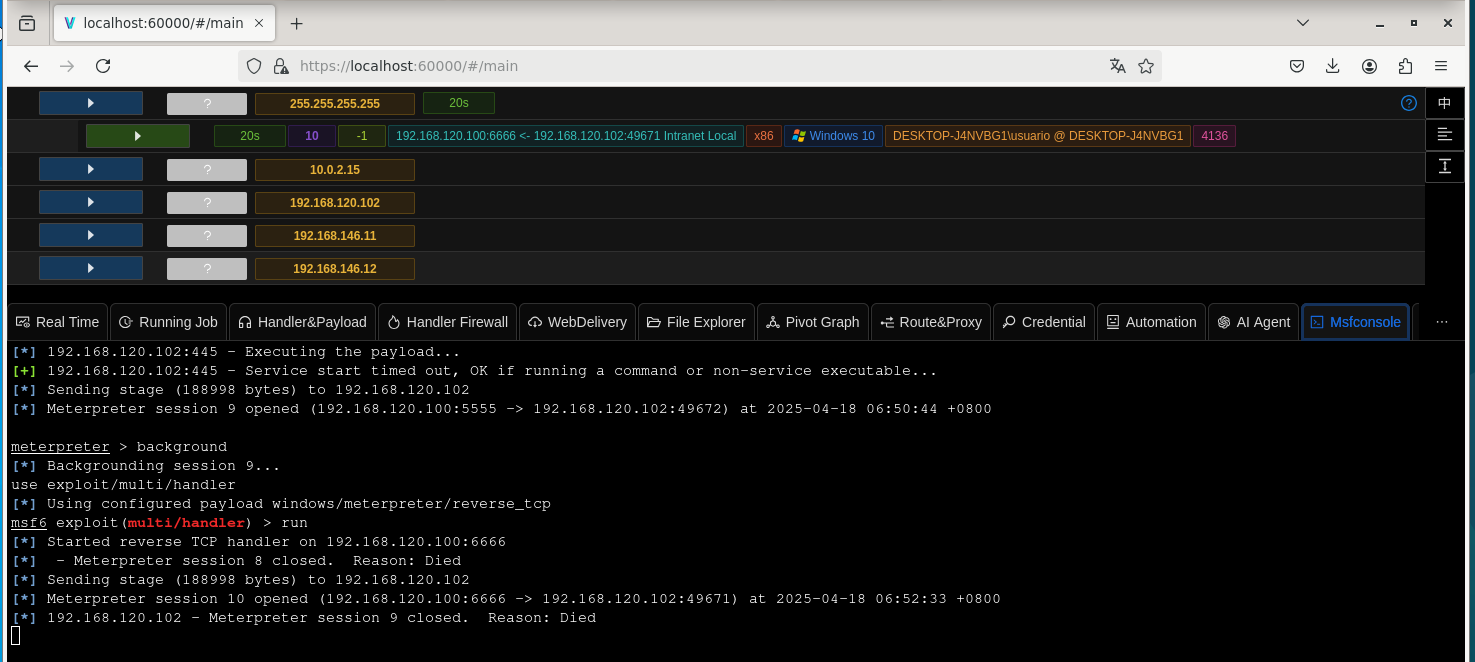Click unknown OS tag for 192.168.120.102
Screen dimensions: 1475x662
(x=207, y=203)
